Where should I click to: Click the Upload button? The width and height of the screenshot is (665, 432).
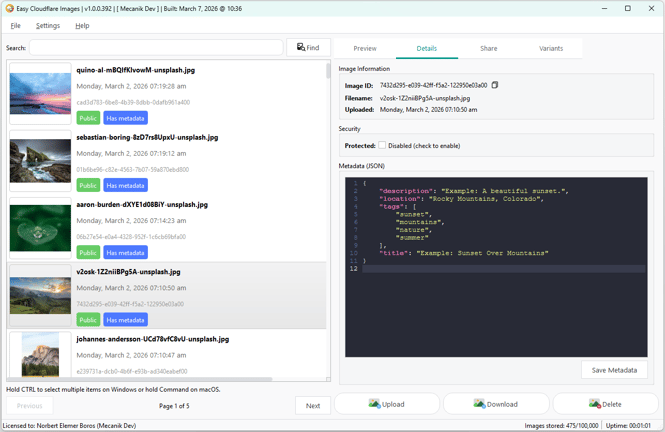click(x=387, y=404)
